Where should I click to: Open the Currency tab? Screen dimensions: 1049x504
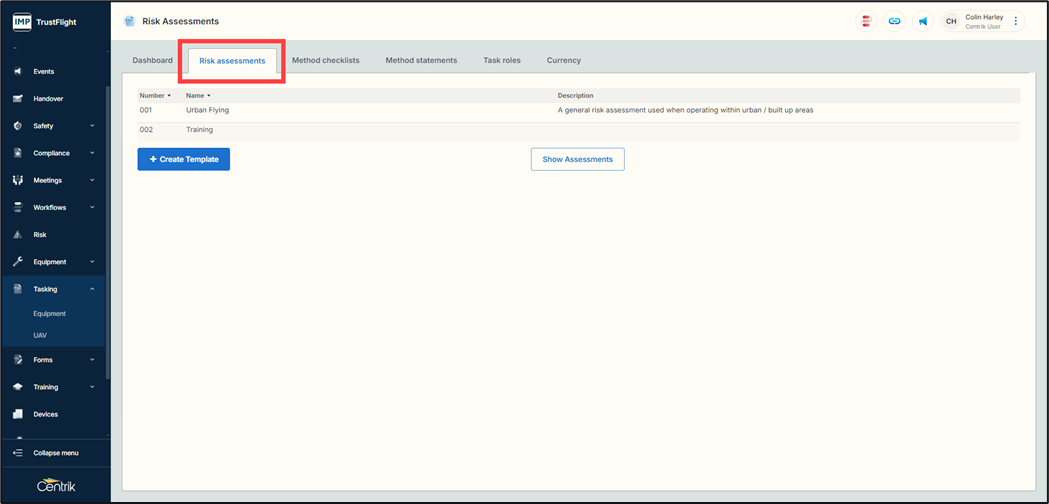(563, 61)
